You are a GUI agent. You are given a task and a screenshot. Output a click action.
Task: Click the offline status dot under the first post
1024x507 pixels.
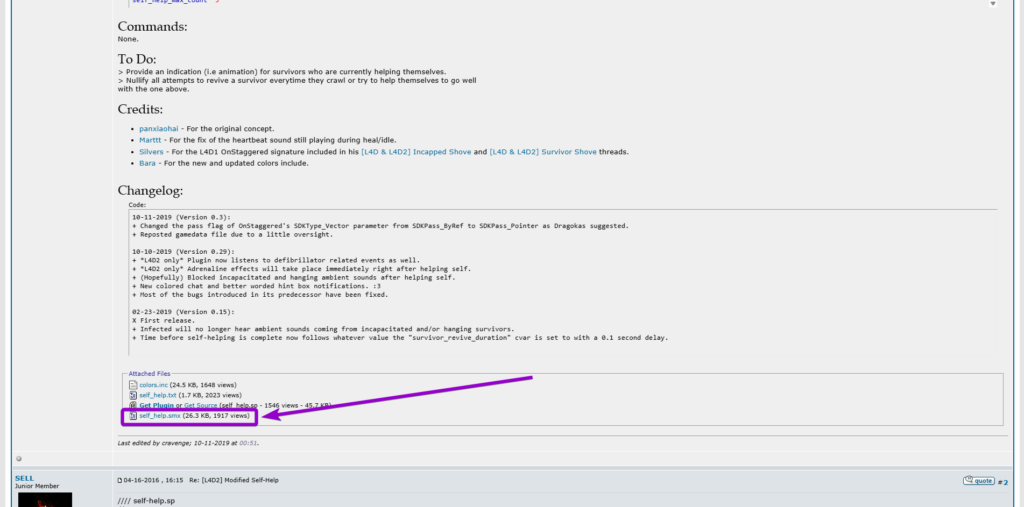coord(18,459)
